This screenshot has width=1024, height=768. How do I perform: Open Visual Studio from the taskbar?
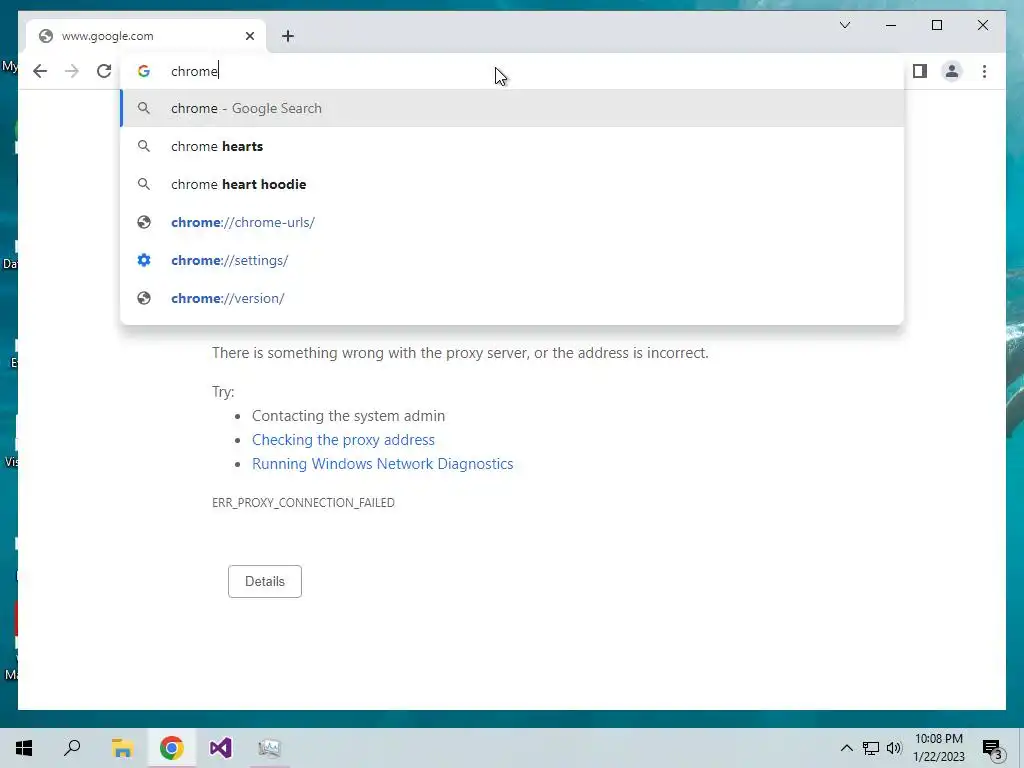(x=221, y=748)
